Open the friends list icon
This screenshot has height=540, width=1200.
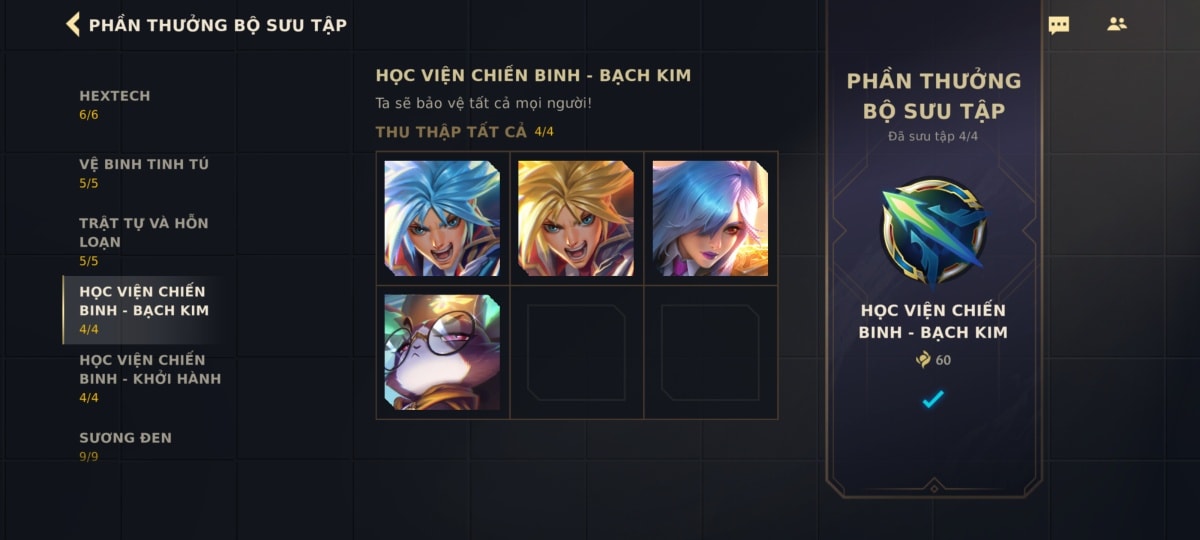(1117, 24)
